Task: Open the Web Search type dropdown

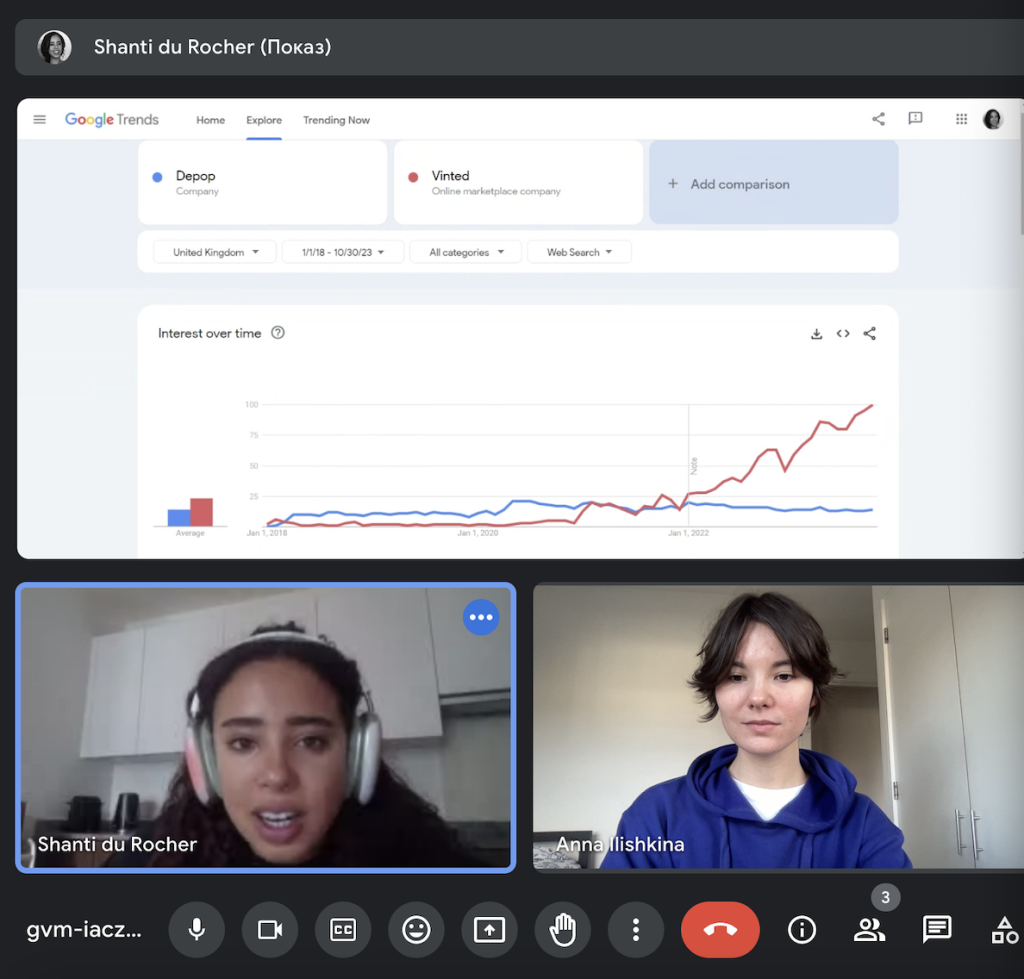Action: pos(579,252)
